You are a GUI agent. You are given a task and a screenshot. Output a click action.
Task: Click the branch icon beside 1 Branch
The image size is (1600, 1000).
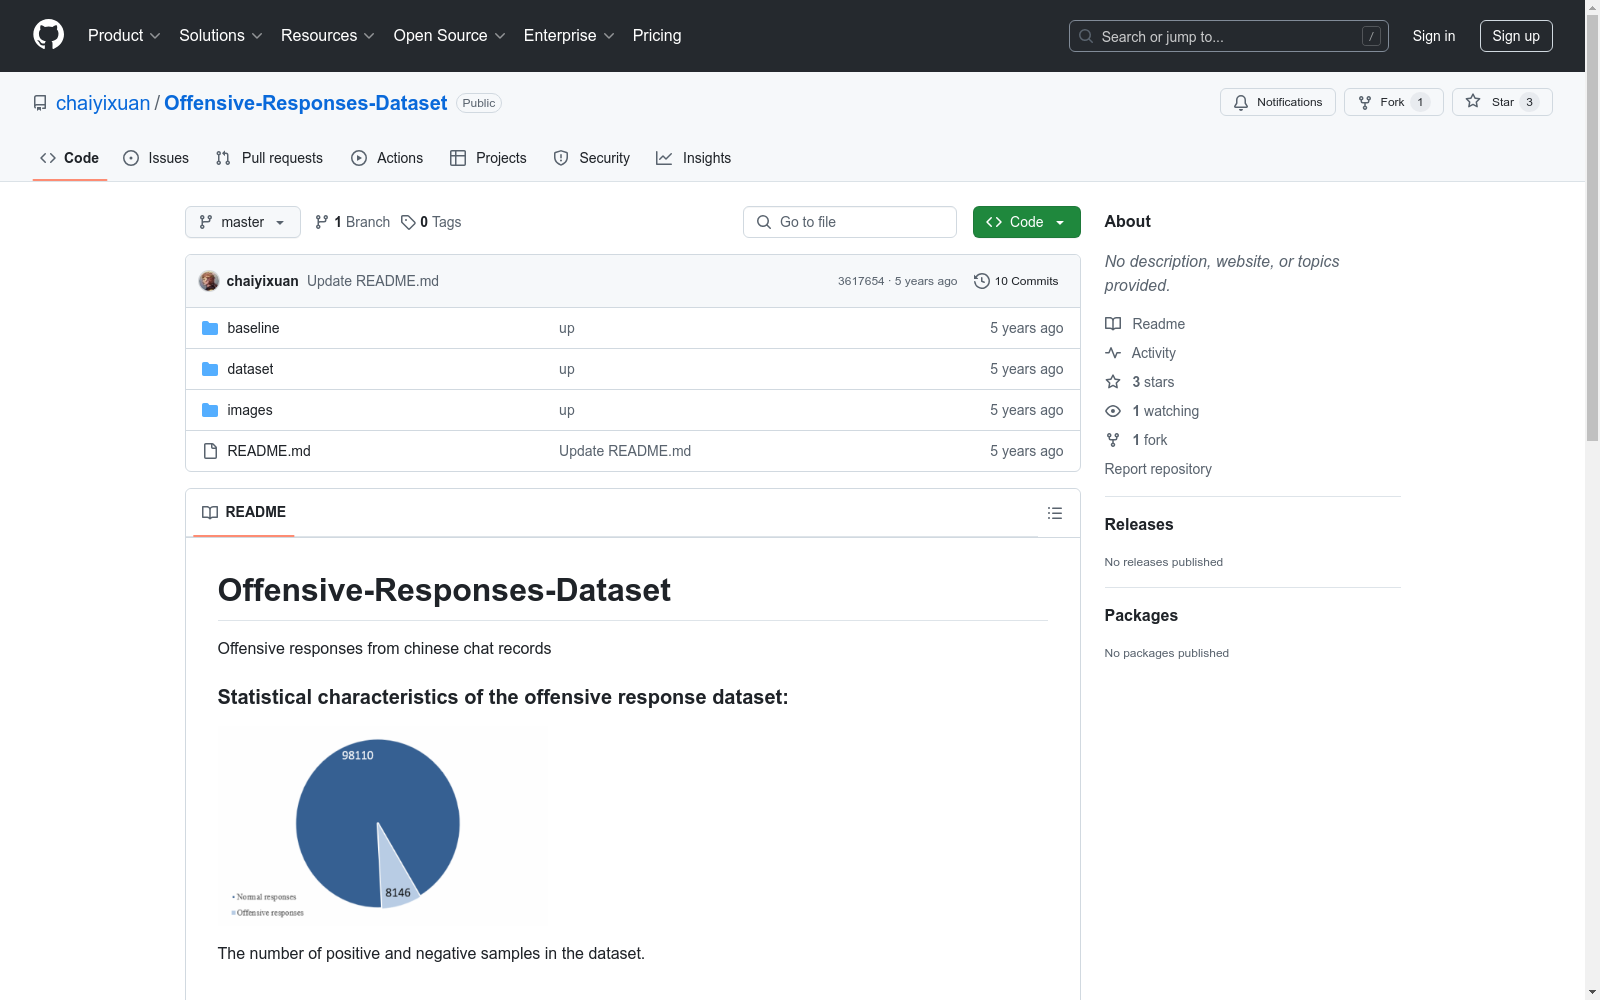pos(322,222)
